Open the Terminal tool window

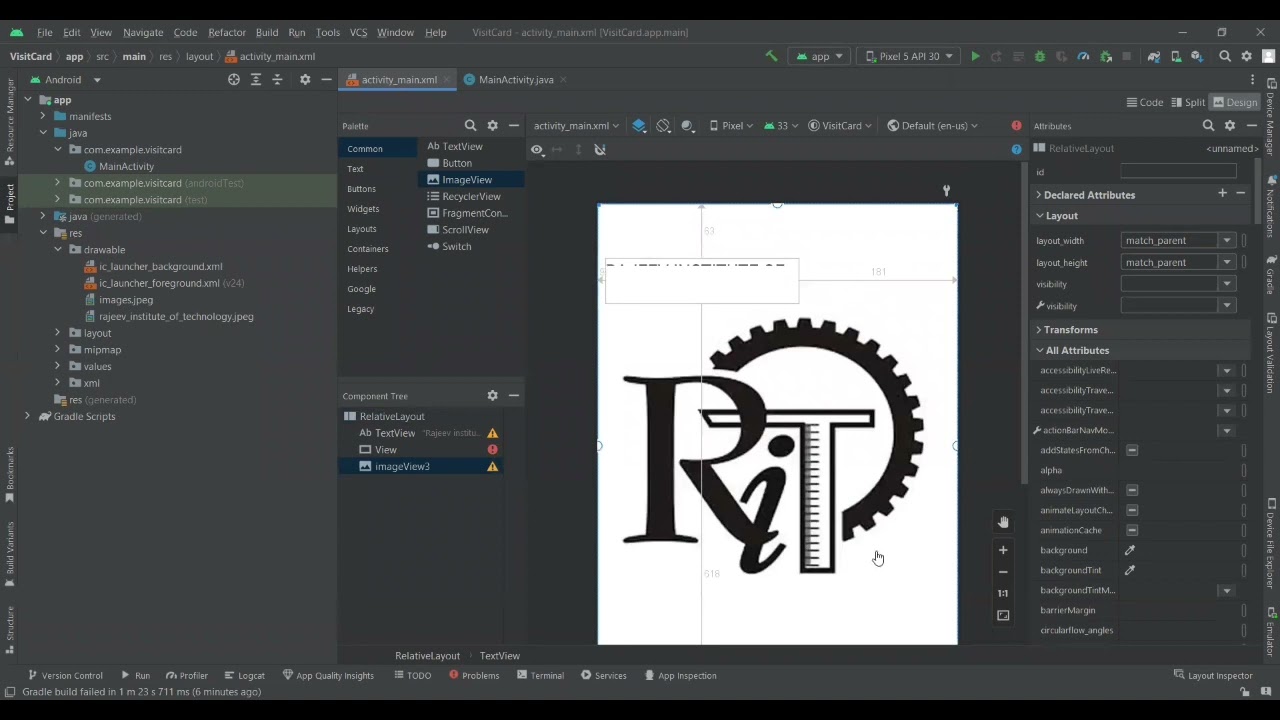(x=541, y=675)
